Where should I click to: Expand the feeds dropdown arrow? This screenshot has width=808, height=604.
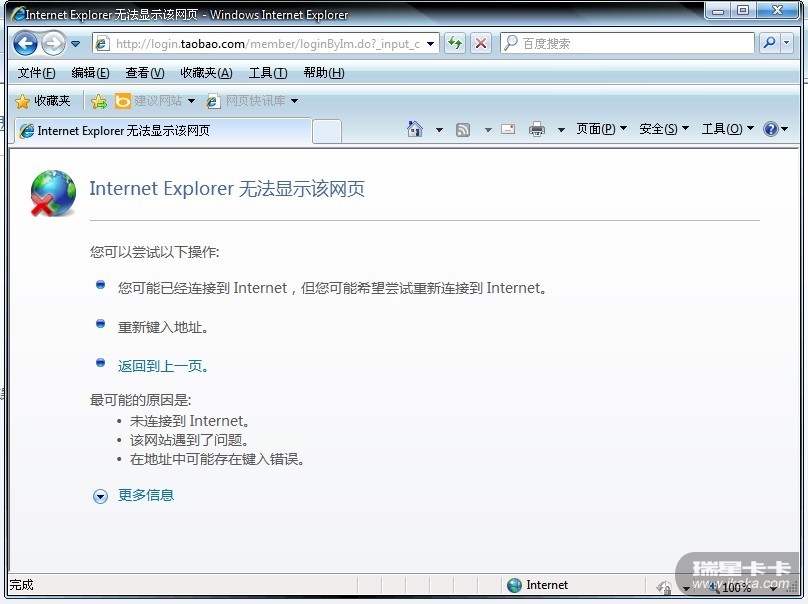487,130
